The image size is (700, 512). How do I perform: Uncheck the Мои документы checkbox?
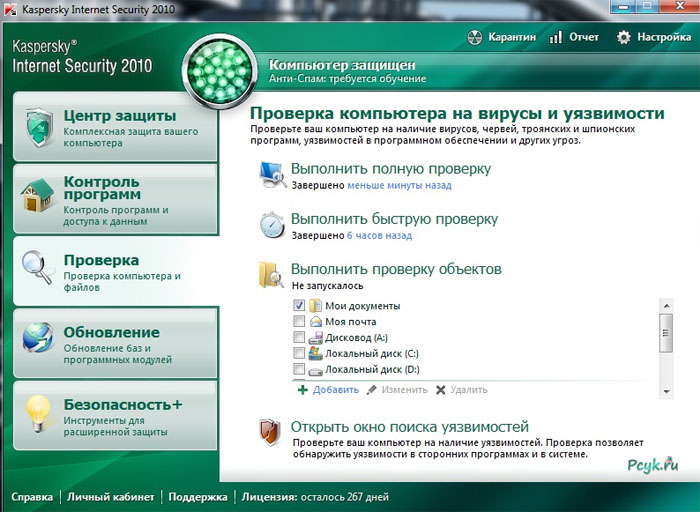[299, 305]
